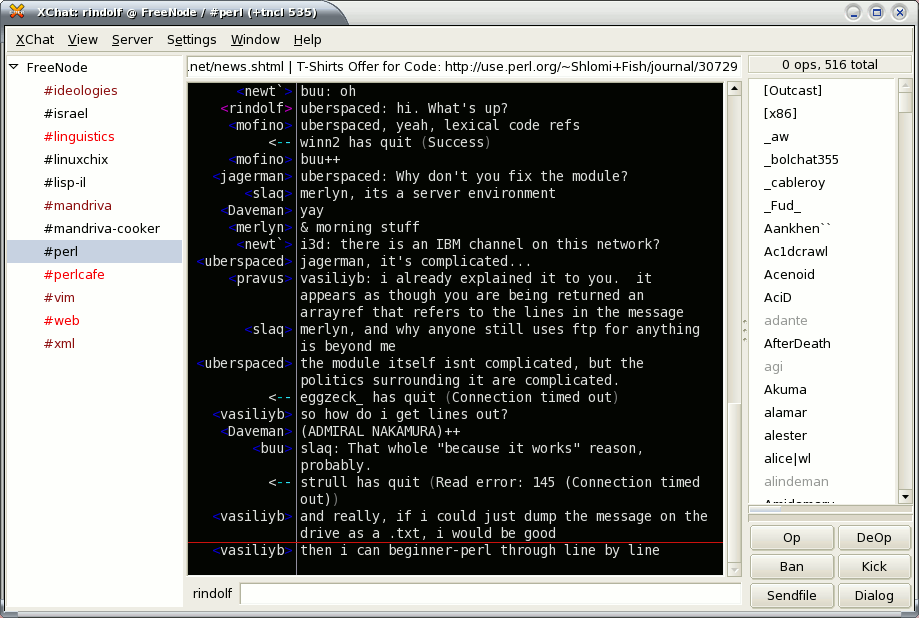Select user alester in user list
Image resolution: width=919 pixels, height=618 pixels.
[x=785, y=436]
